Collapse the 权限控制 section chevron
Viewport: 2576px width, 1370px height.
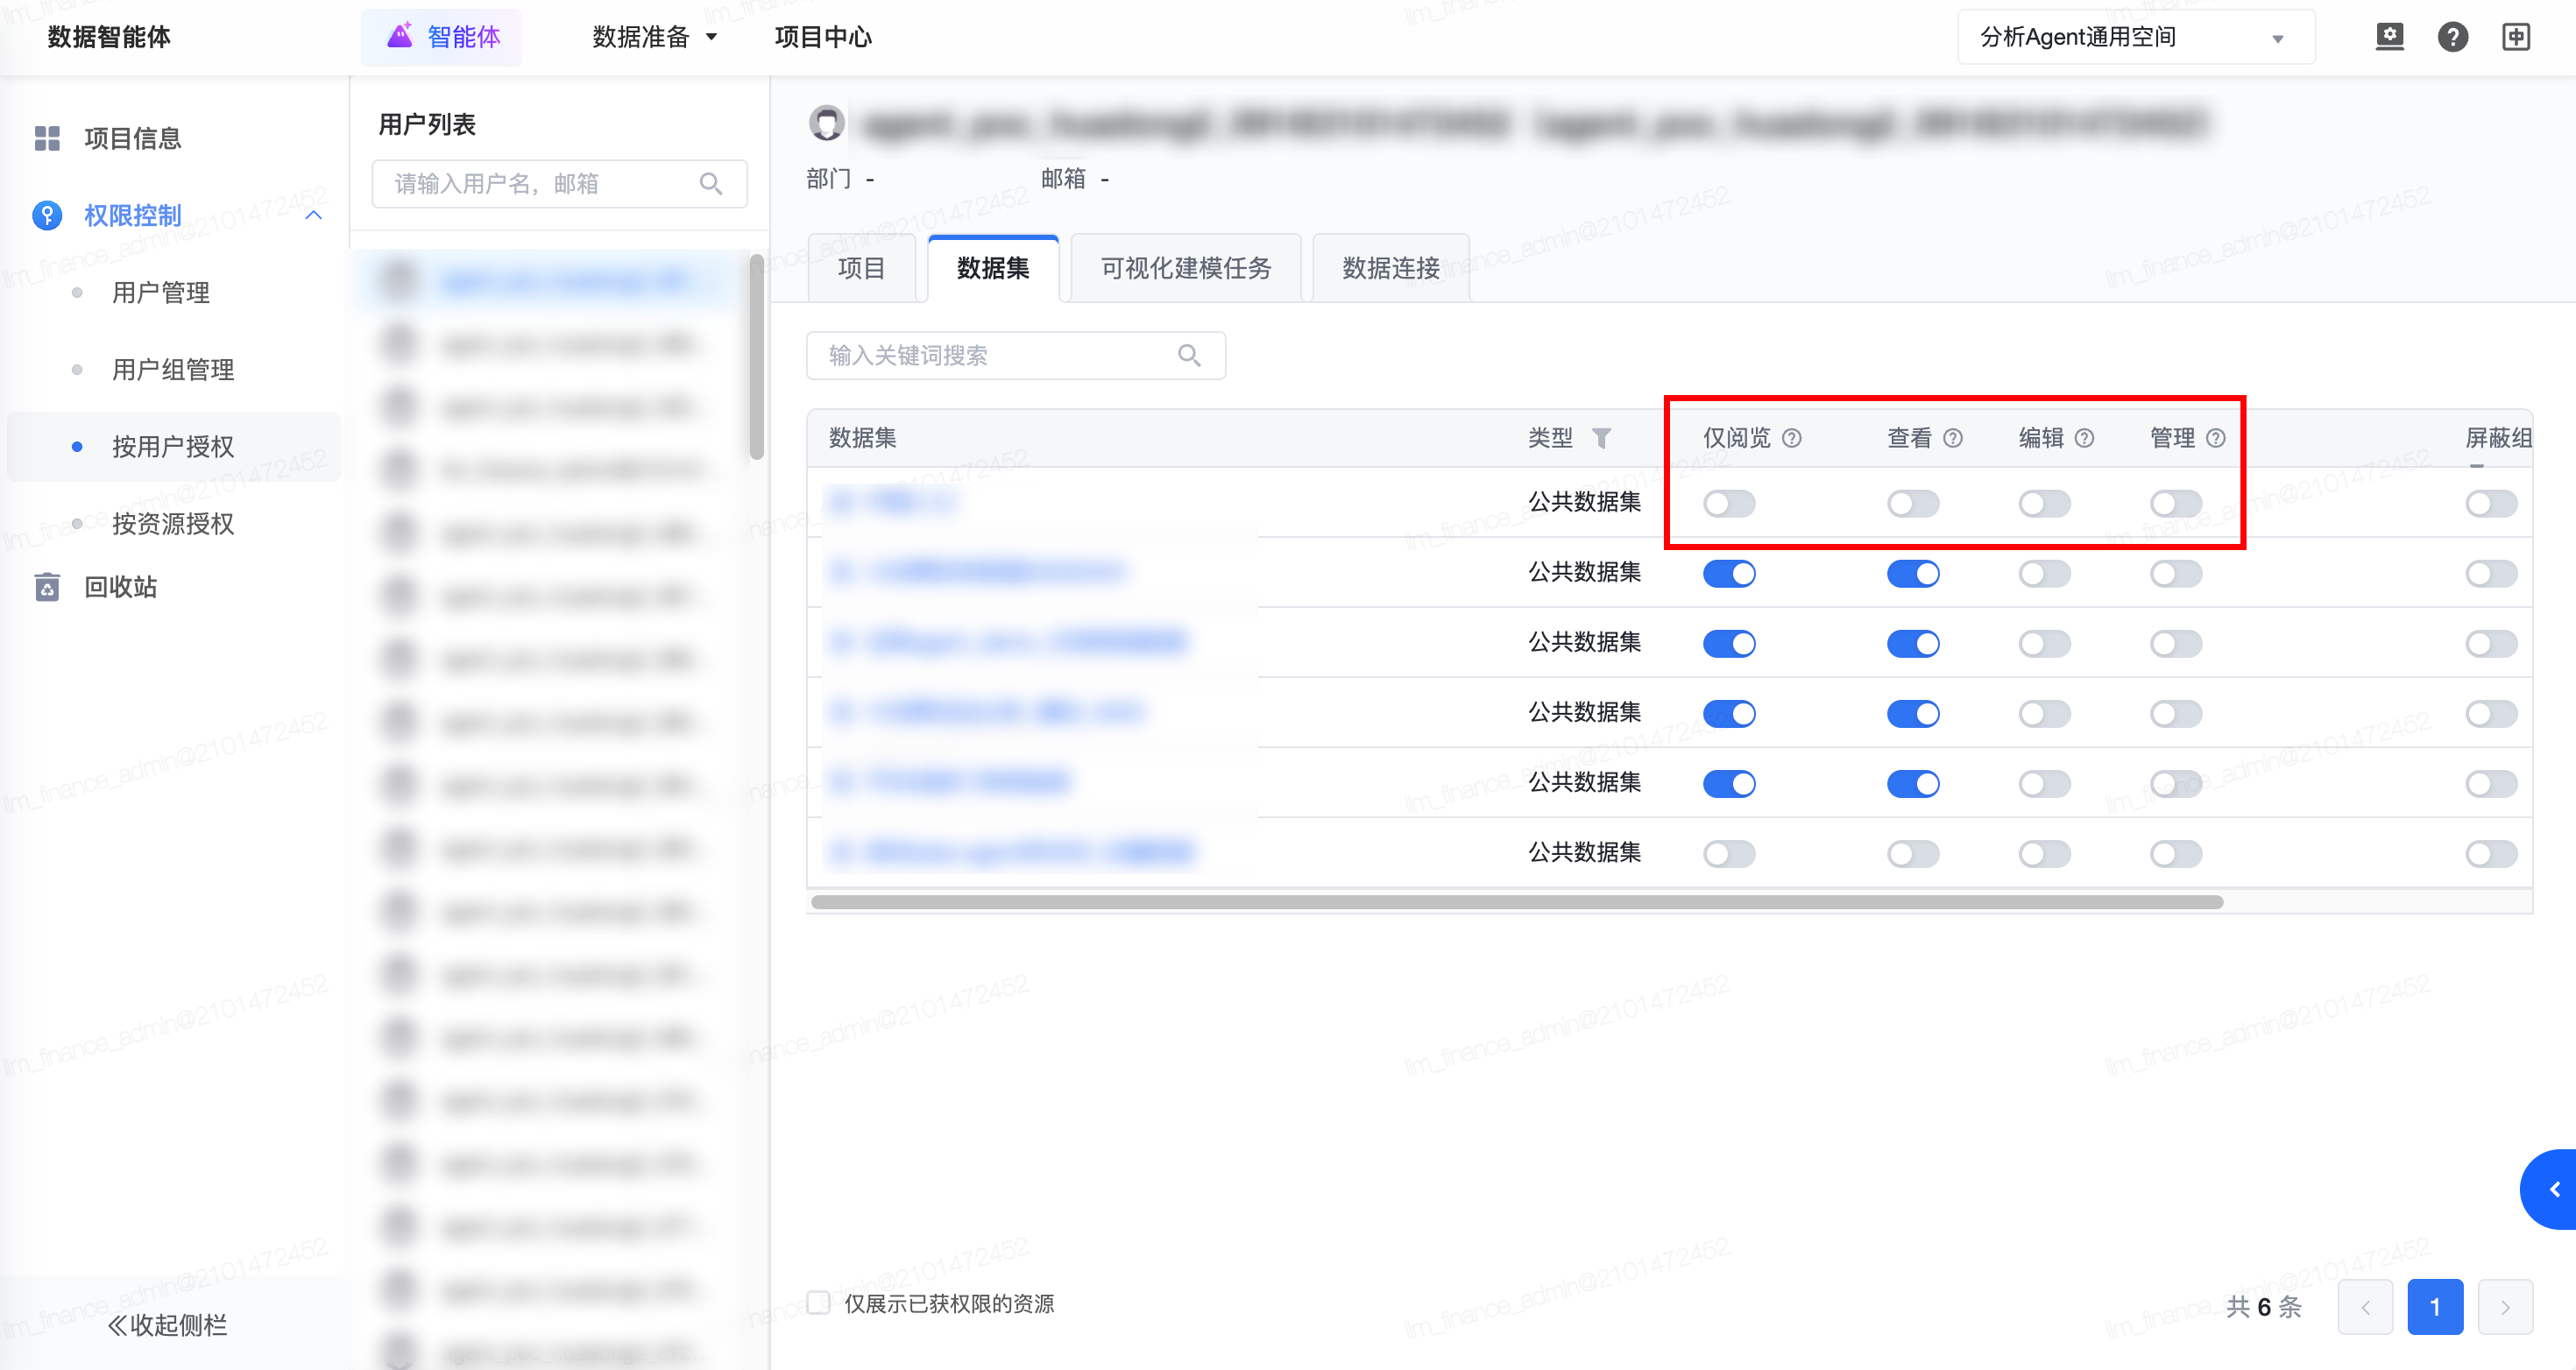313,215
